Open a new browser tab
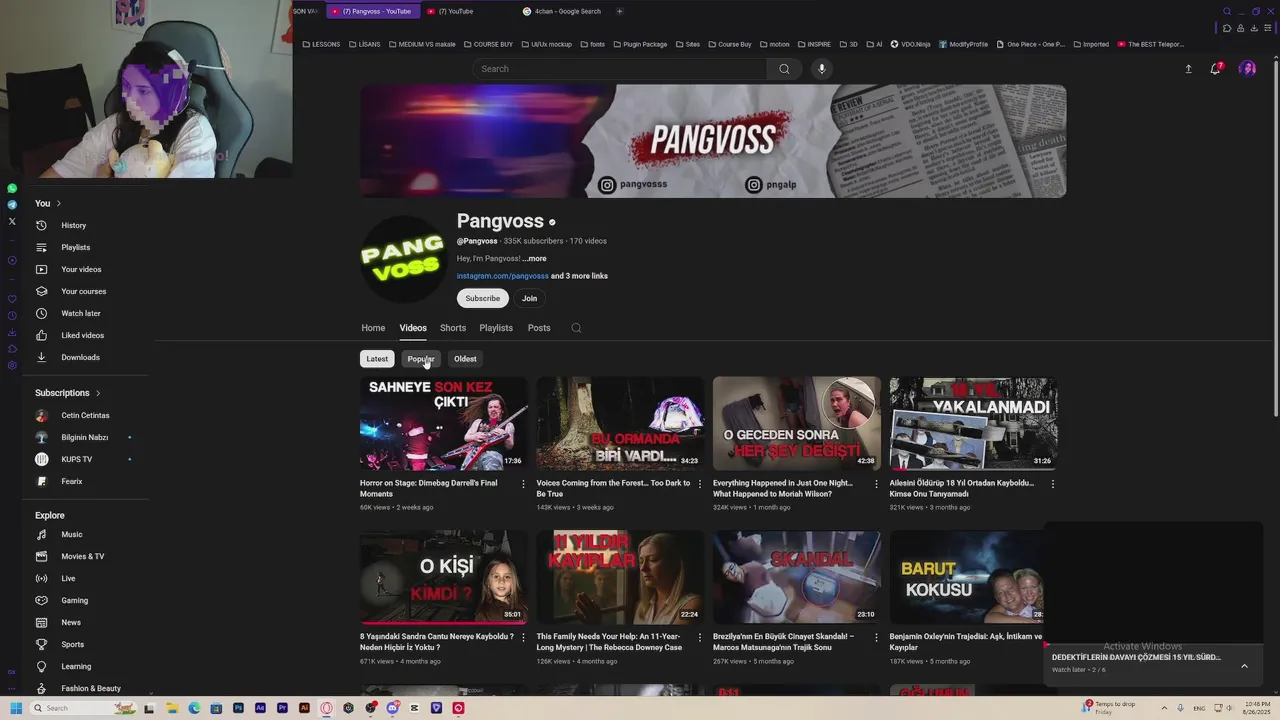Screen dimensions: 1280x720 tap(619, 11)
